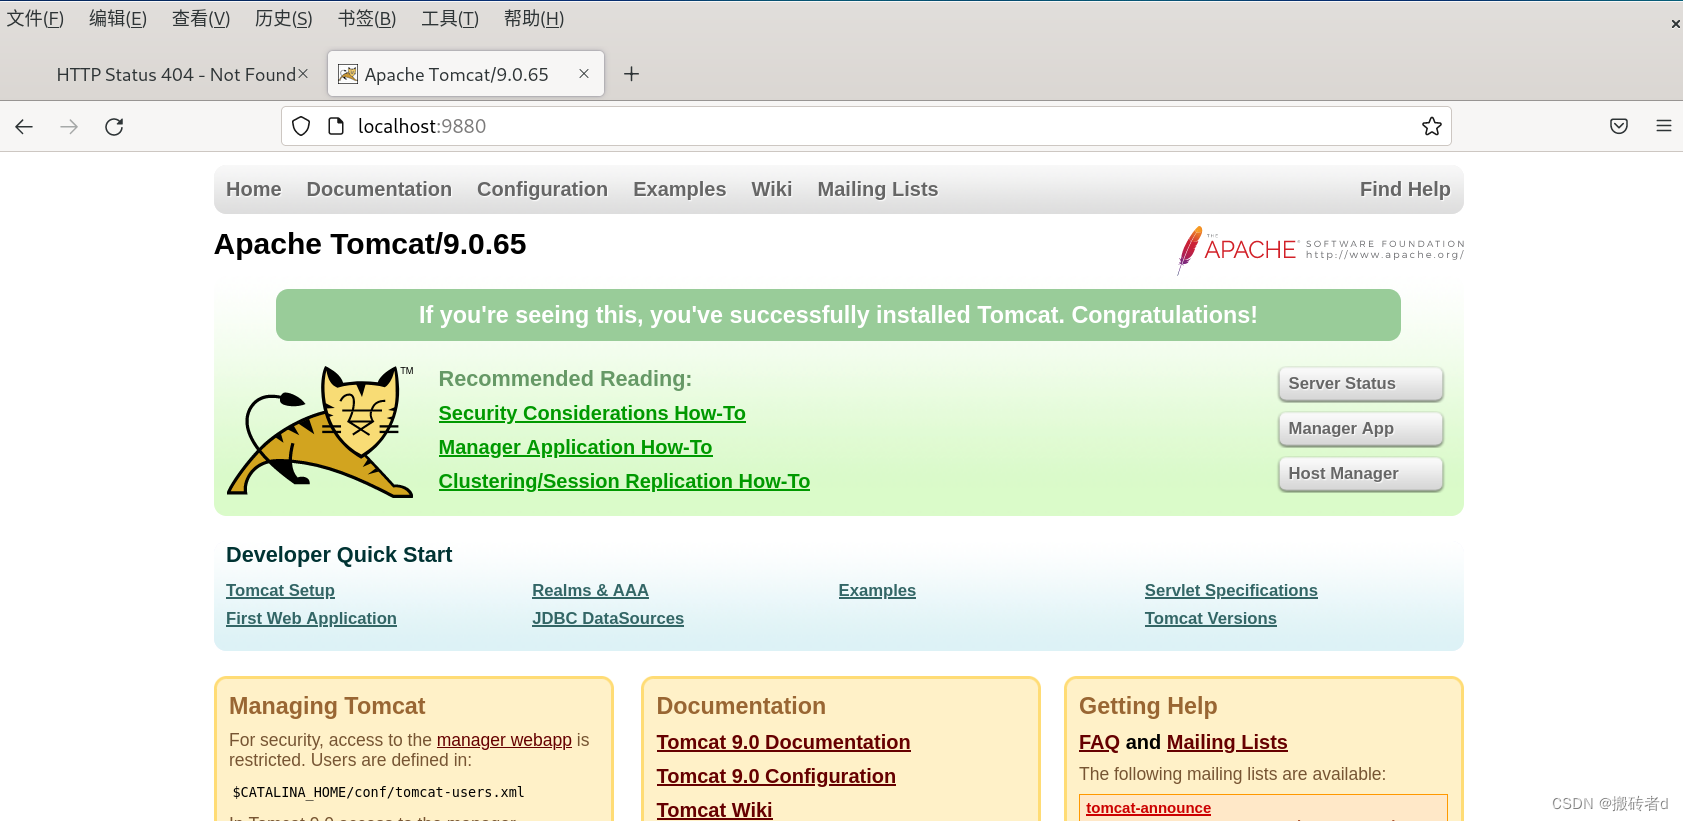
Task: Open Mailing Lists link under Getting Help
Action: coord(1227,742)
